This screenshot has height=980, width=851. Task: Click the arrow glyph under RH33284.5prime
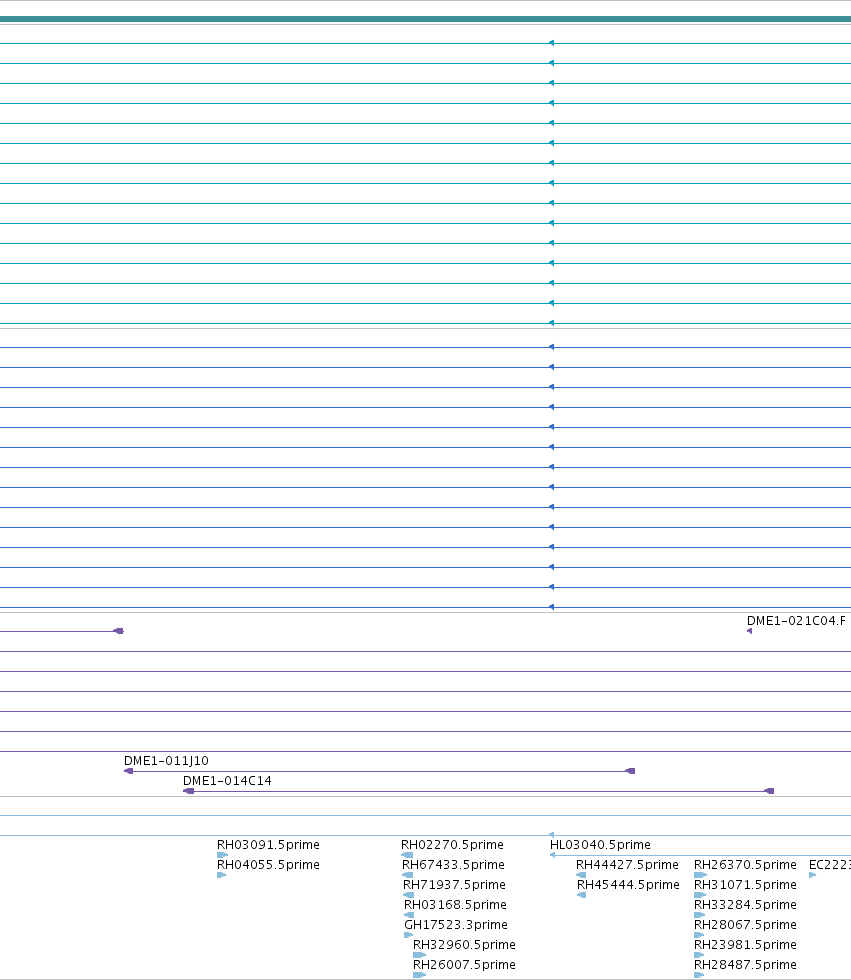click(x=699, y=915)
